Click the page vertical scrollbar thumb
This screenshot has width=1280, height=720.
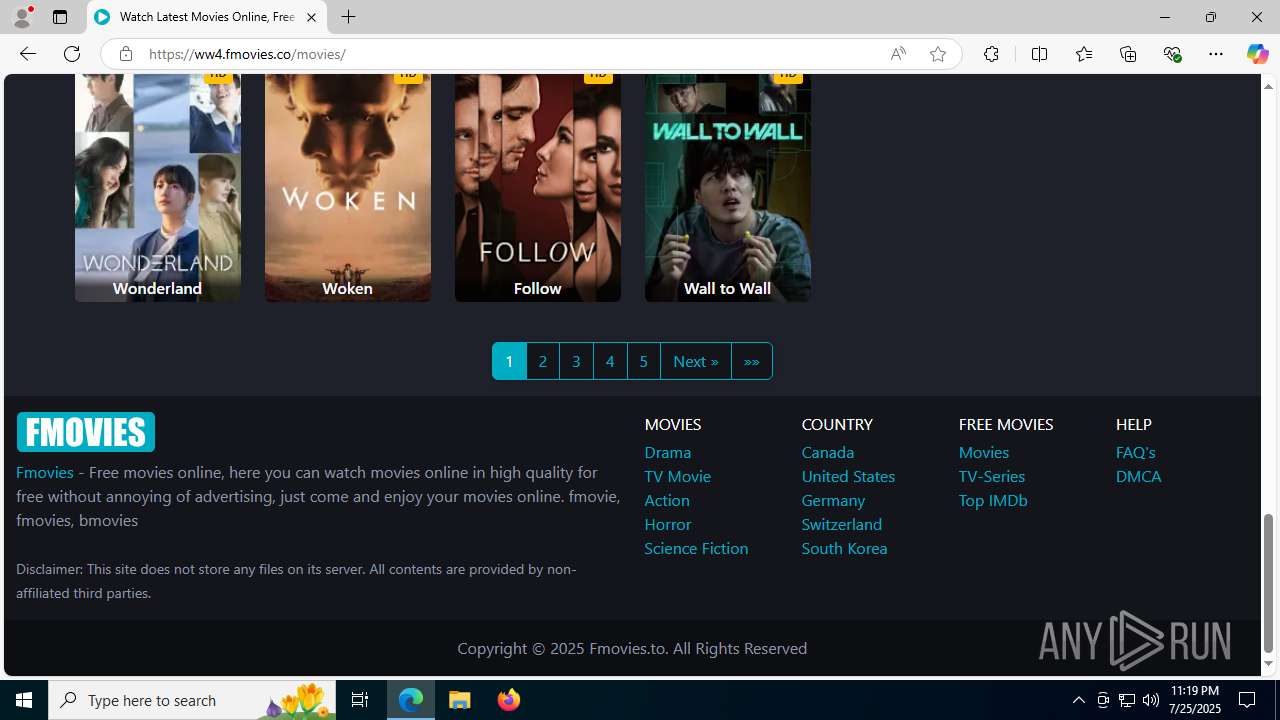coord(1268,583)
